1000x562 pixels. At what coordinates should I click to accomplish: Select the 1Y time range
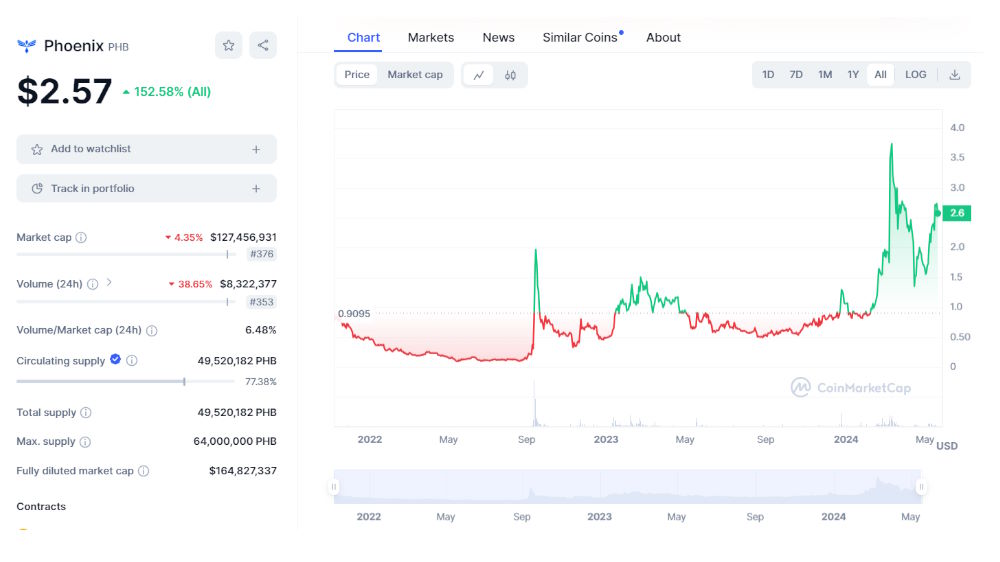(x=853, y=75)
